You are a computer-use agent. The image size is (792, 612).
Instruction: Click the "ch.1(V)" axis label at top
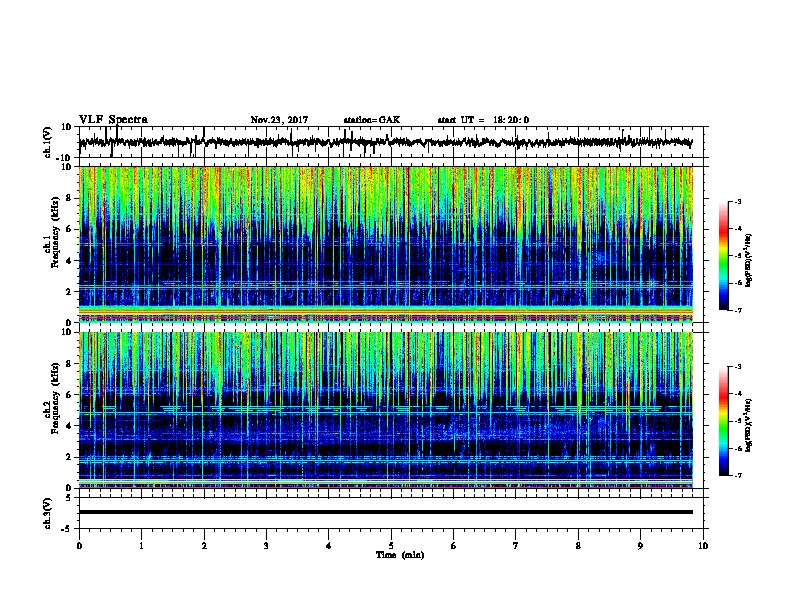(x=48, y=142)
